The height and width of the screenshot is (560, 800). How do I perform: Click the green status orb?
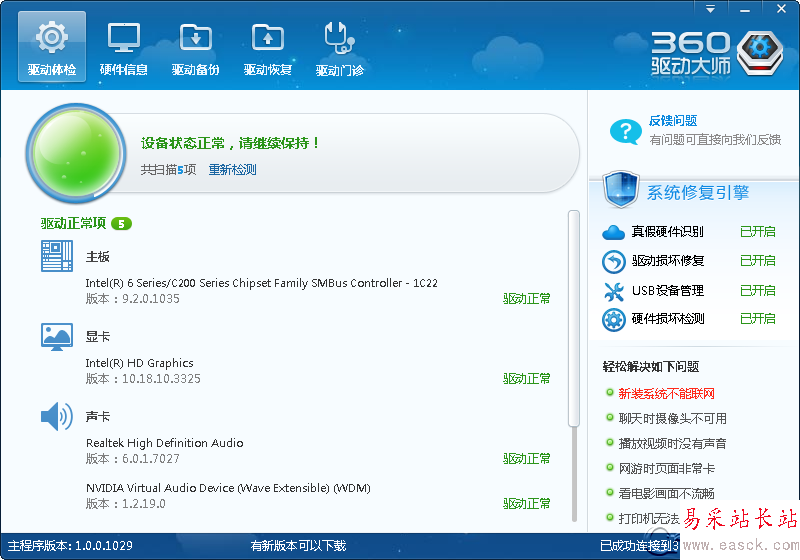(77, 152)
